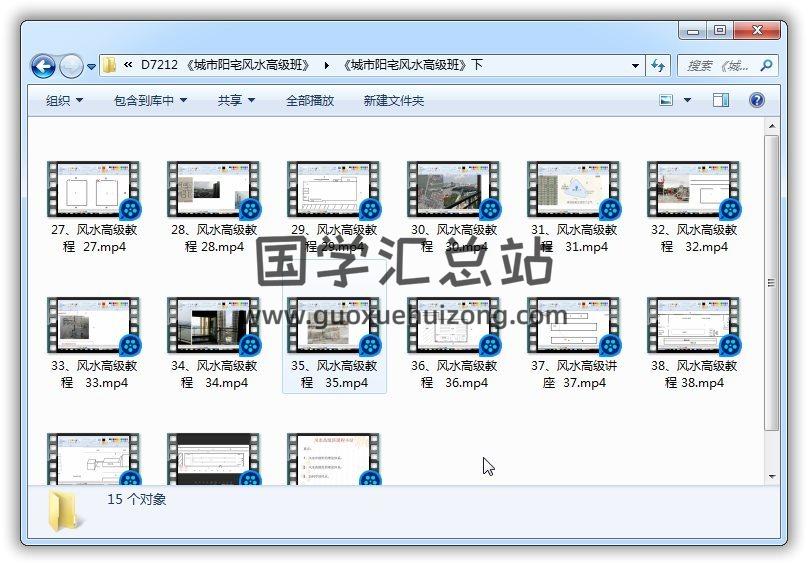Open the 共享 menu
The width and height of the screenshot is (808, 566).
[x=236, y=101]
